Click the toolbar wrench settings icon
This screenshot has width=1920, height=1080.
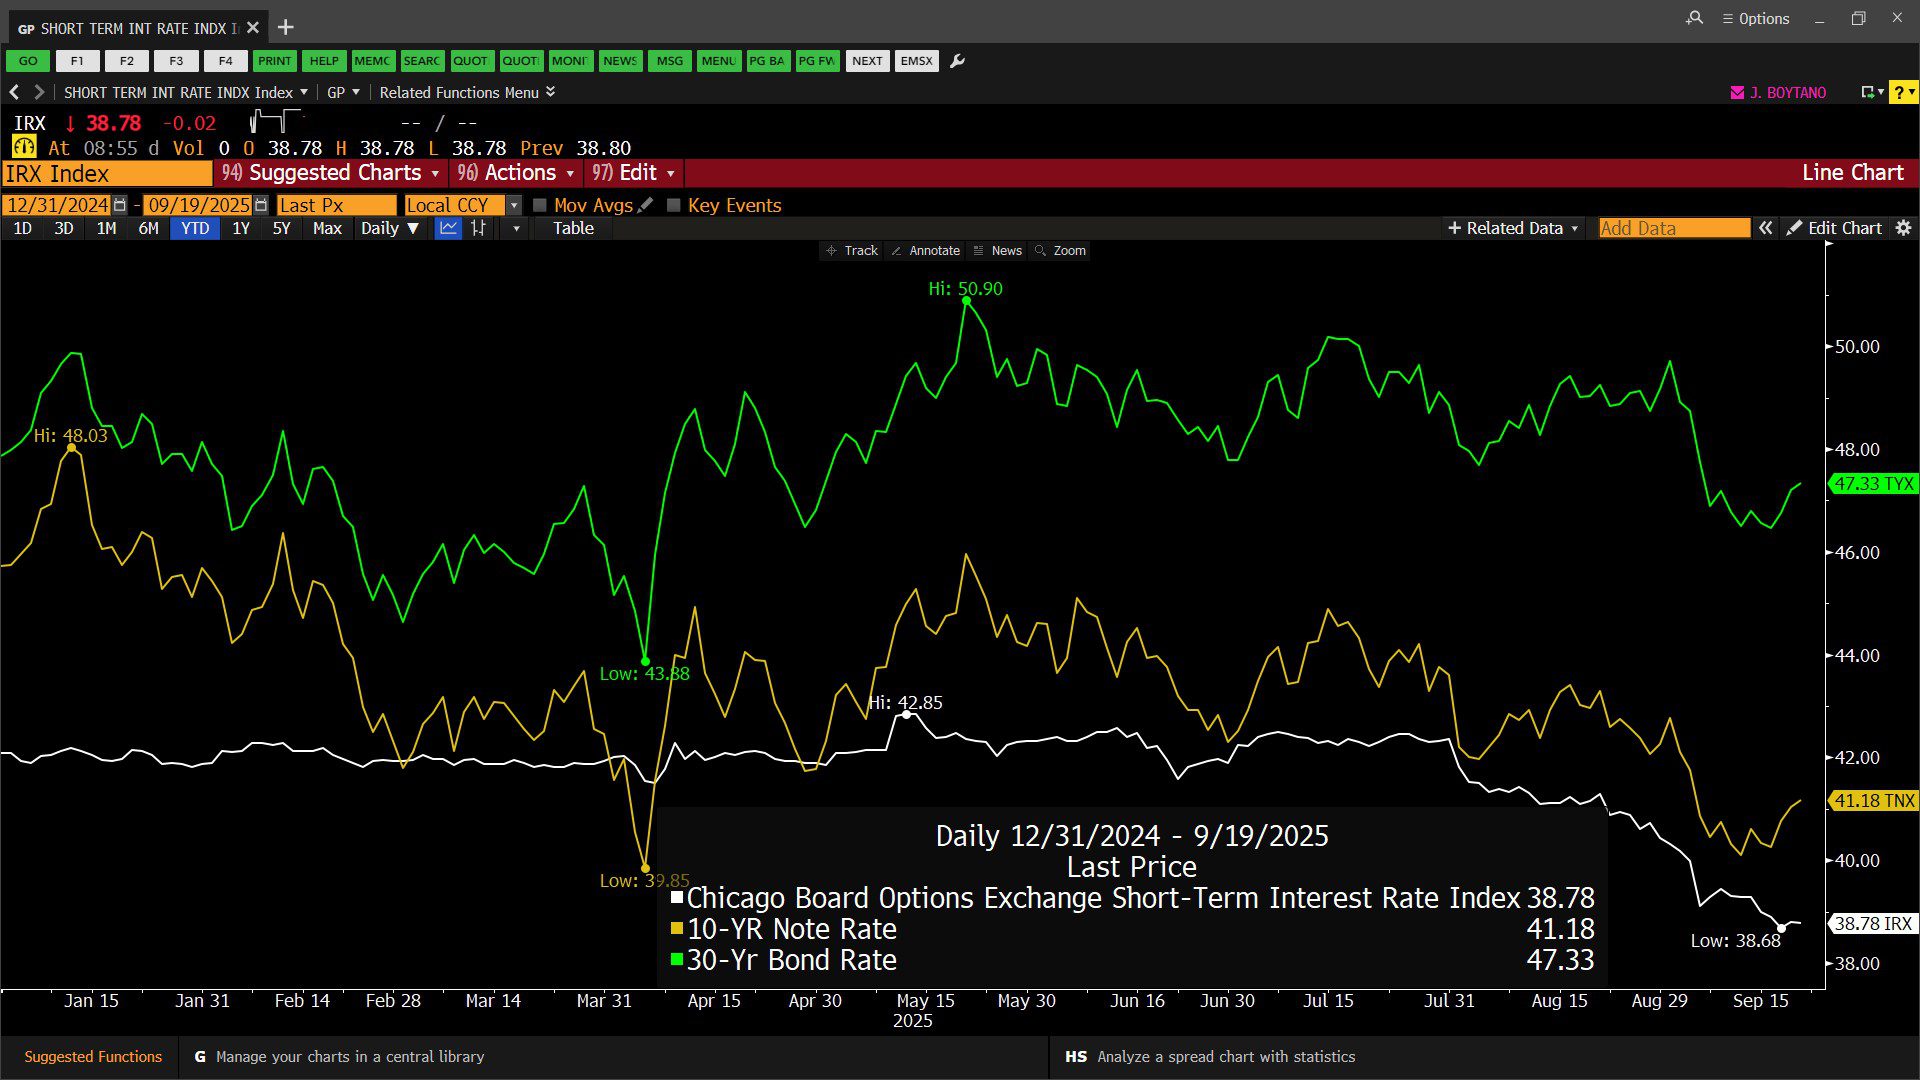[957, 61]
